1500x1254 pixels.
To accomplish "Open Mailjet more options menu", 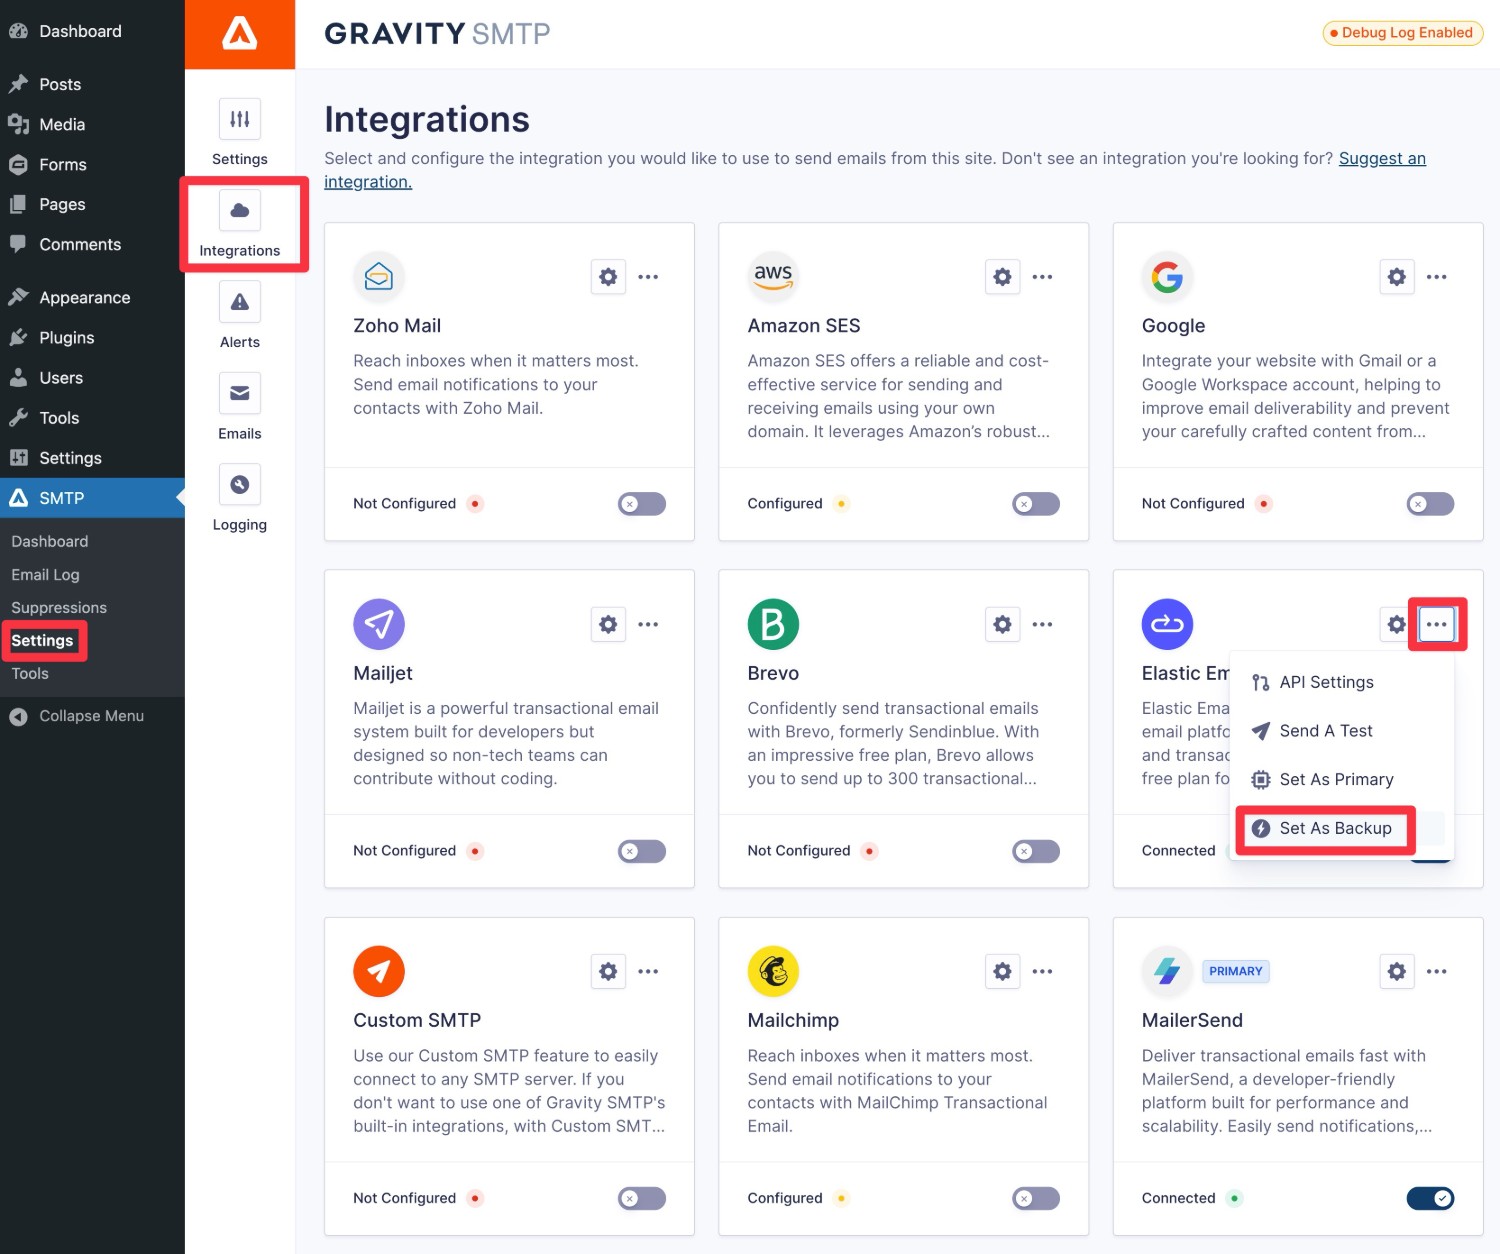I will pyautogui.click(x=648, y=624).
